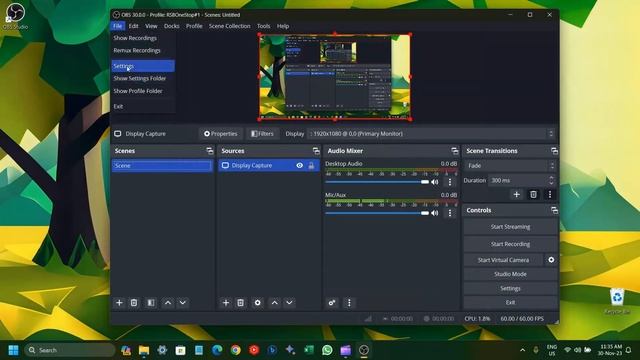
Task: Open Settings from Controls panel
Action: tap(510, 289)
